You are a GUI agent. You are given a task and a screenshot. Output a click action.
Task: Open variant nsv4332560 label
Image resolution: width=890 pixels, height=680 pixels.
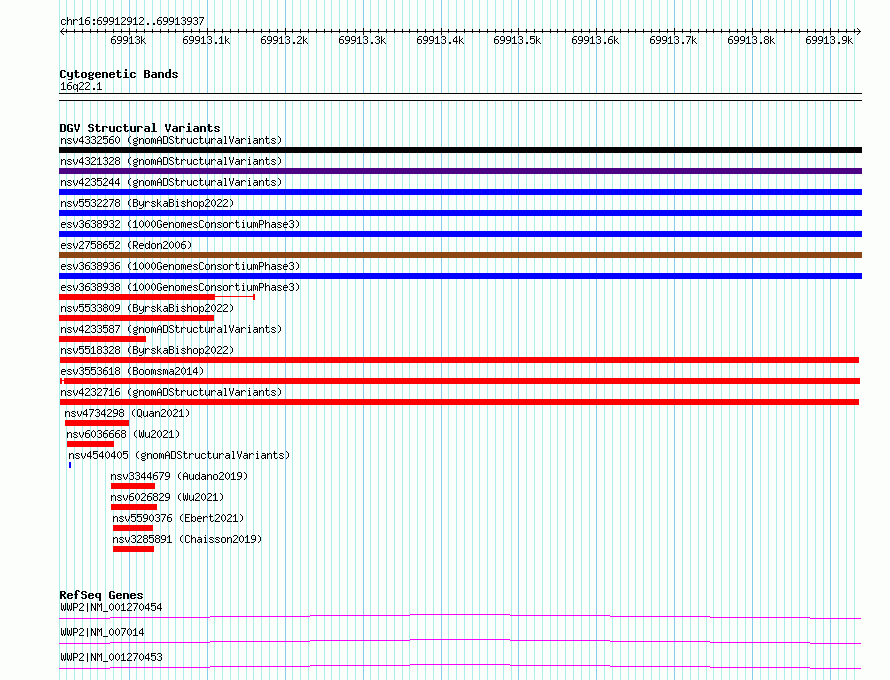(x=171, y=140)
